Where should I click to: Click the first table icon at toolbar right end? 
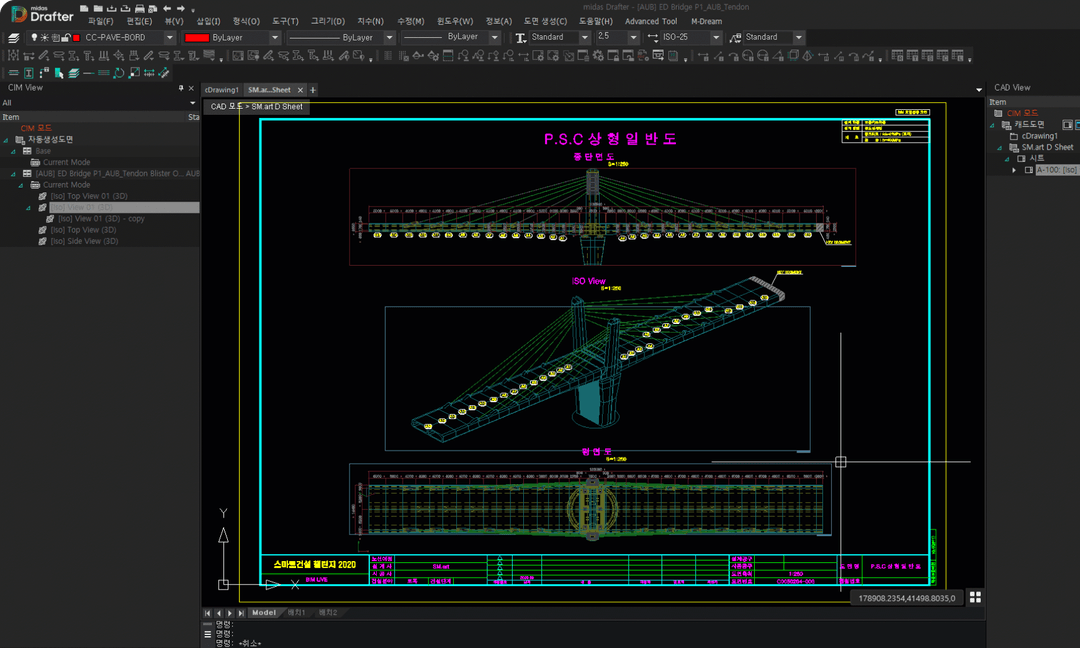click(897, 56)
